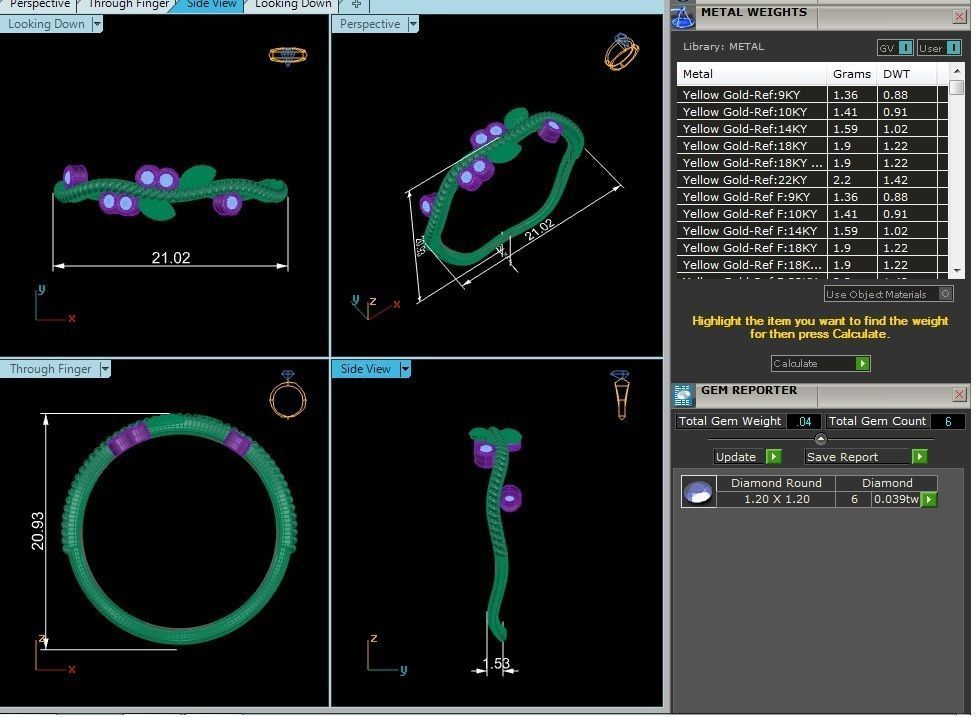Switch to the Side View tab
This screenshot has height=717, width=977.
(x=212, y=4)
